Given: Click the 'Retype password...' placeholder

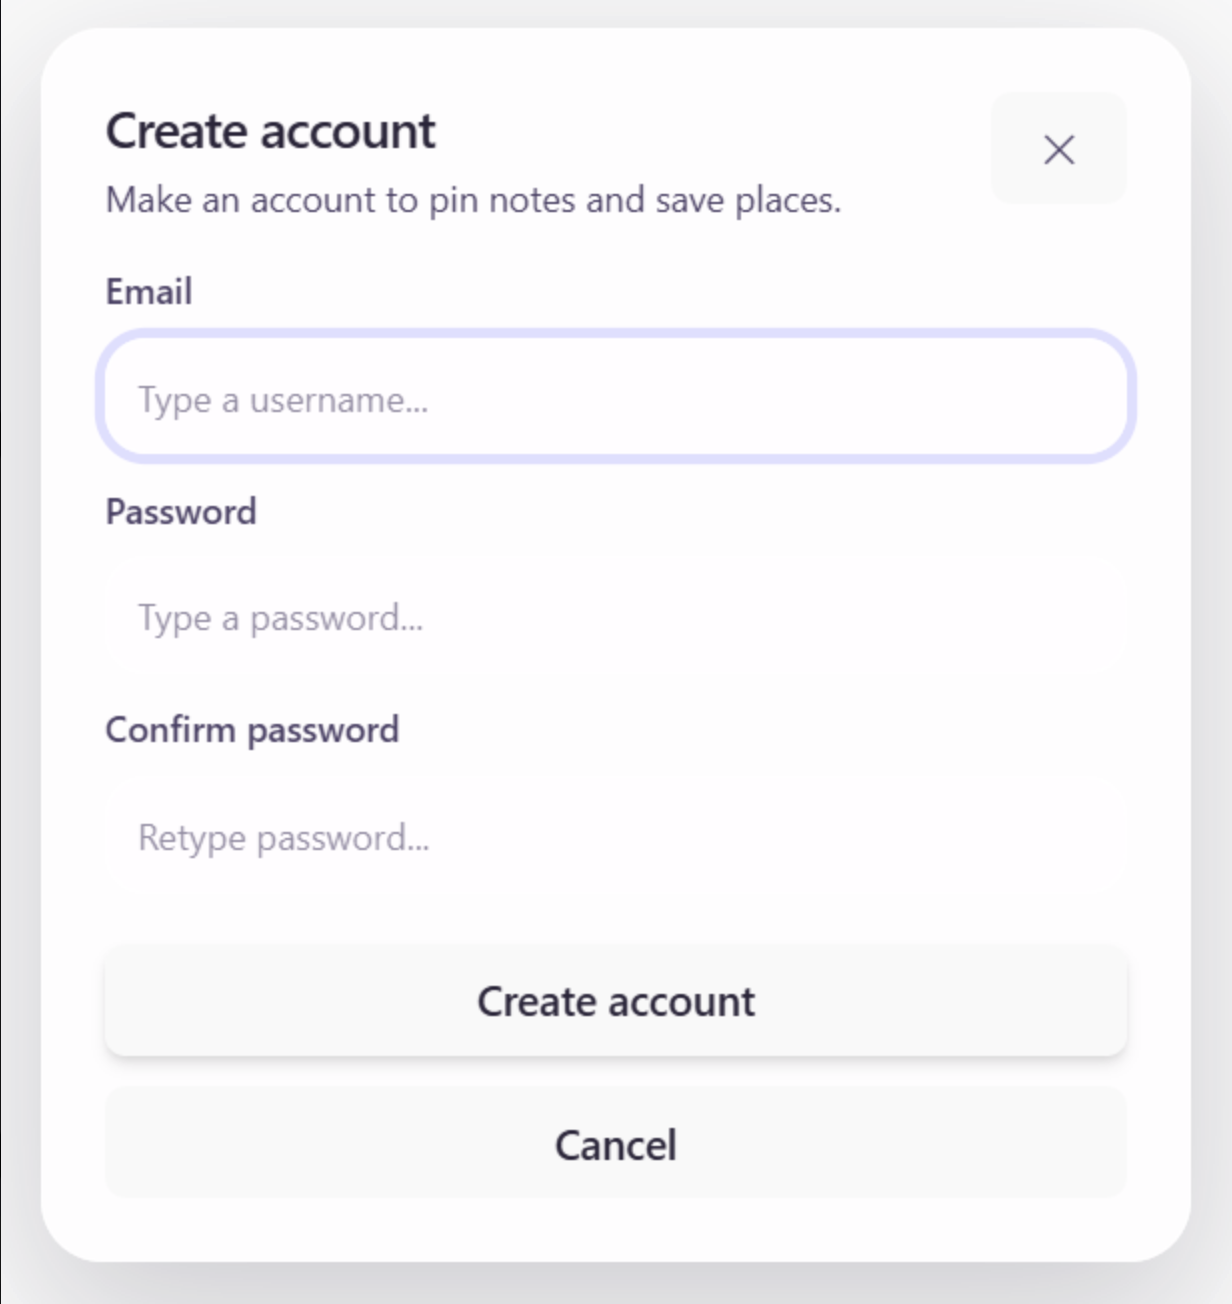Looking at the screenshot, I should tap(284, 838).
